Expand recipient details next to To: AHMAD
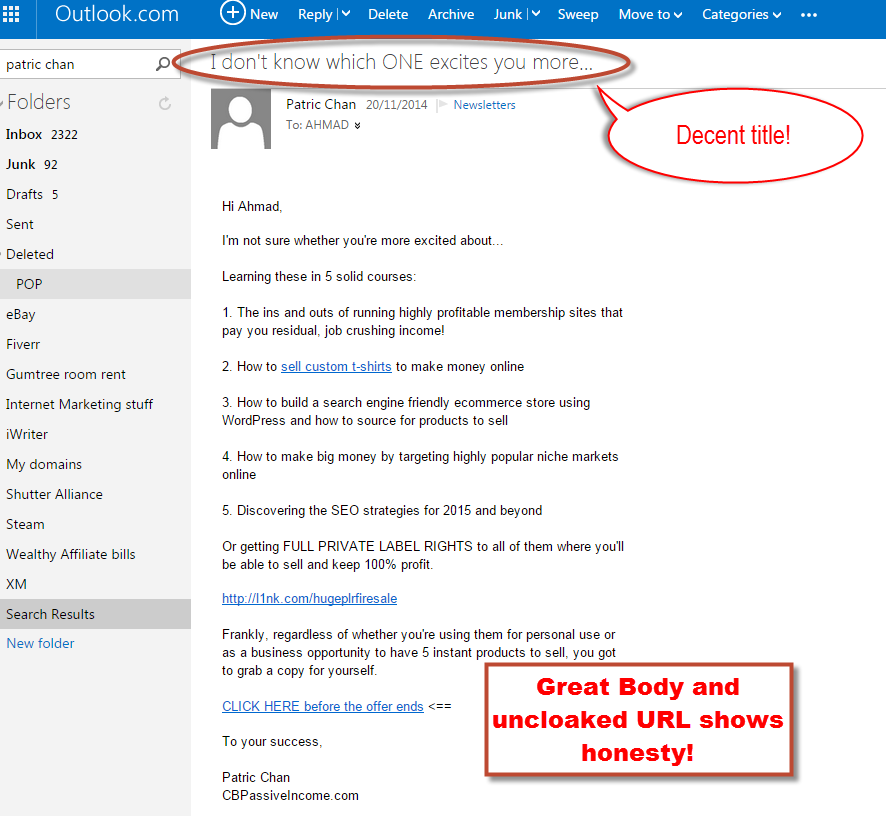This screenshot has height=816, width=886. [x=357, y=125]
